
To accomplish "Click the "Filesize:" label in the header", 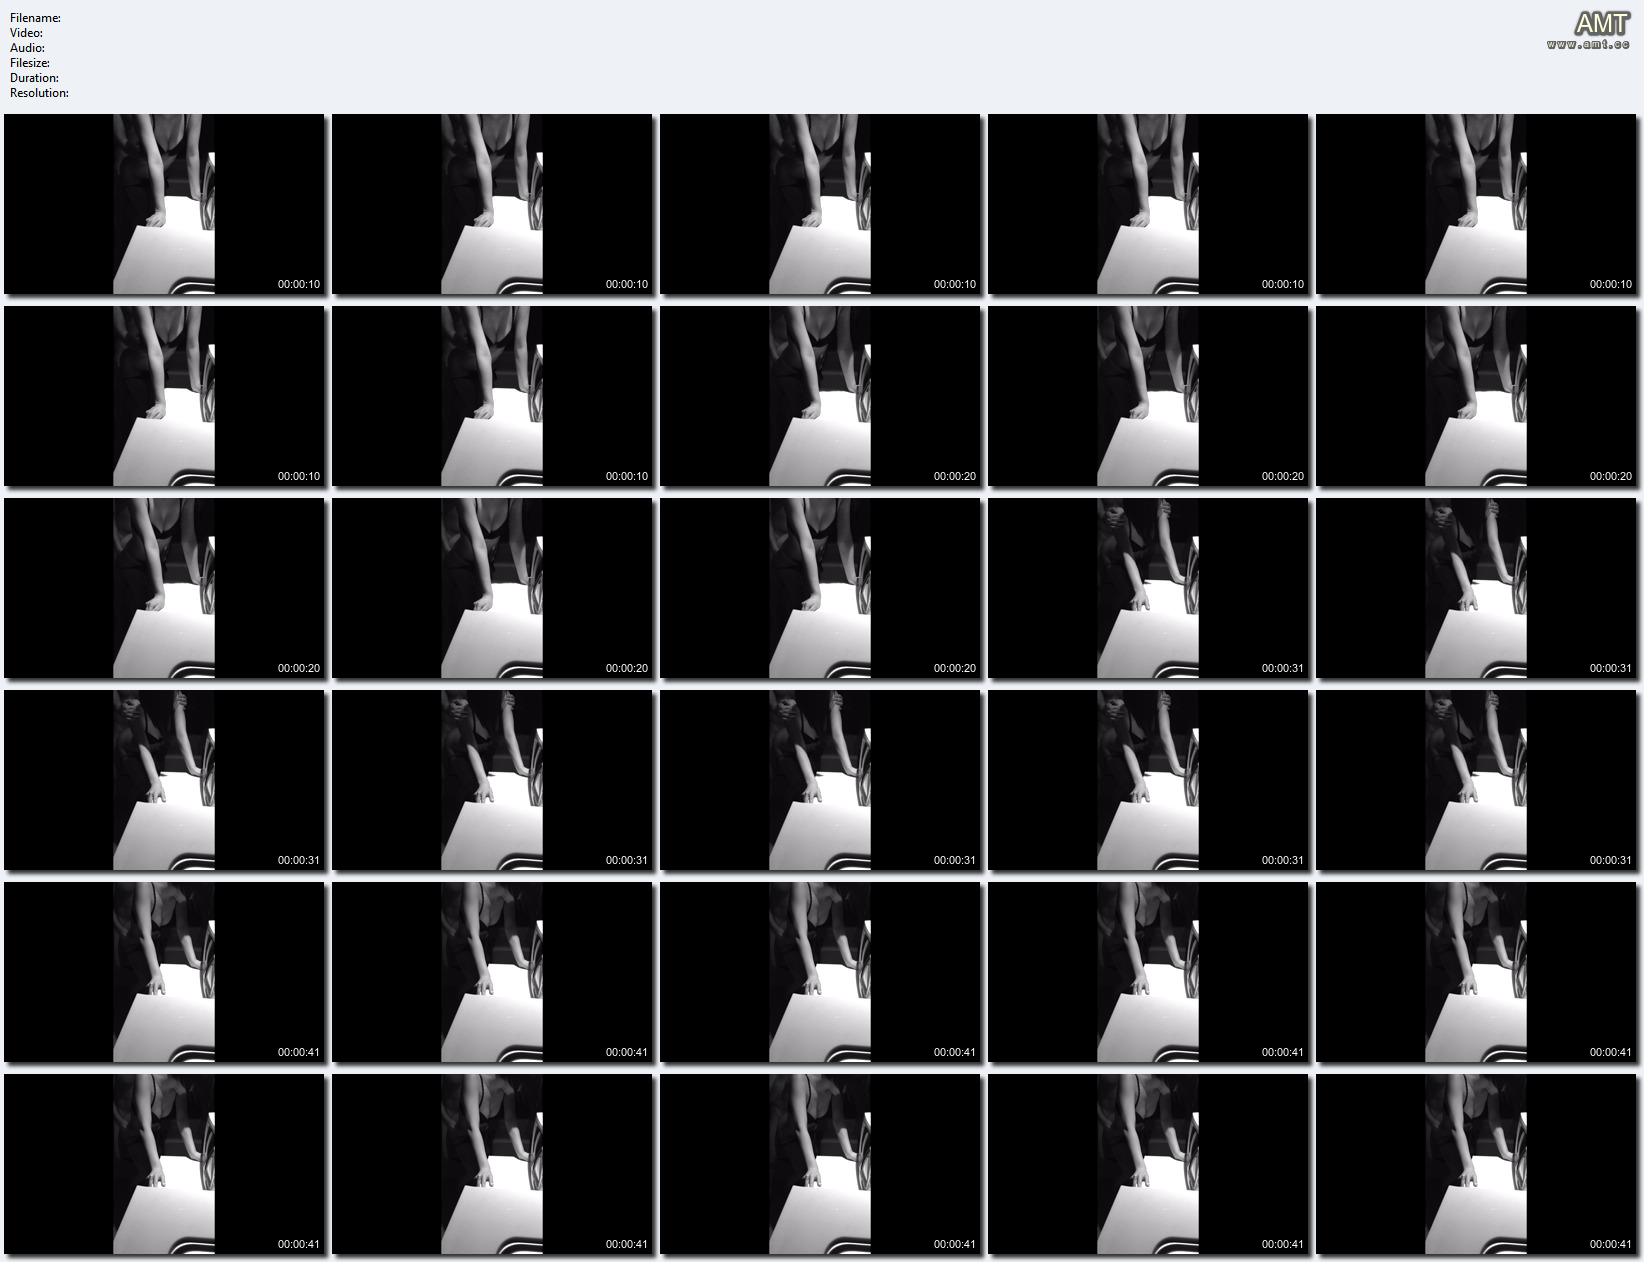I will 30,63.
